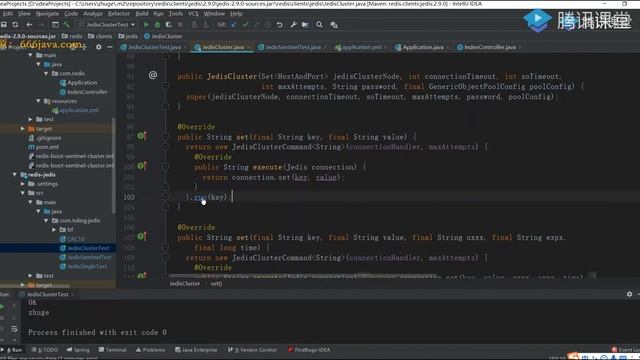Click the toolbar icon right of search magnifier

tap(334, 25)
